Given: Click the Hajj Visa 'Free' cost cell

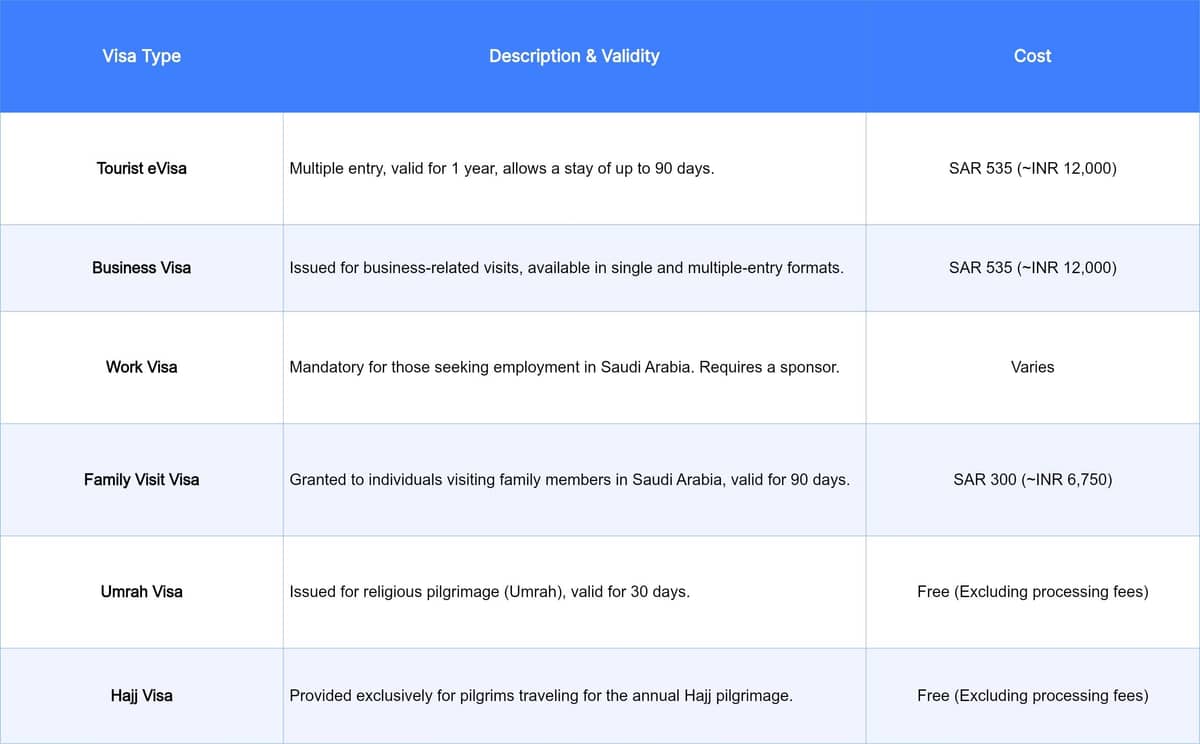Looking at the screenshot, I should [1032, 695].
